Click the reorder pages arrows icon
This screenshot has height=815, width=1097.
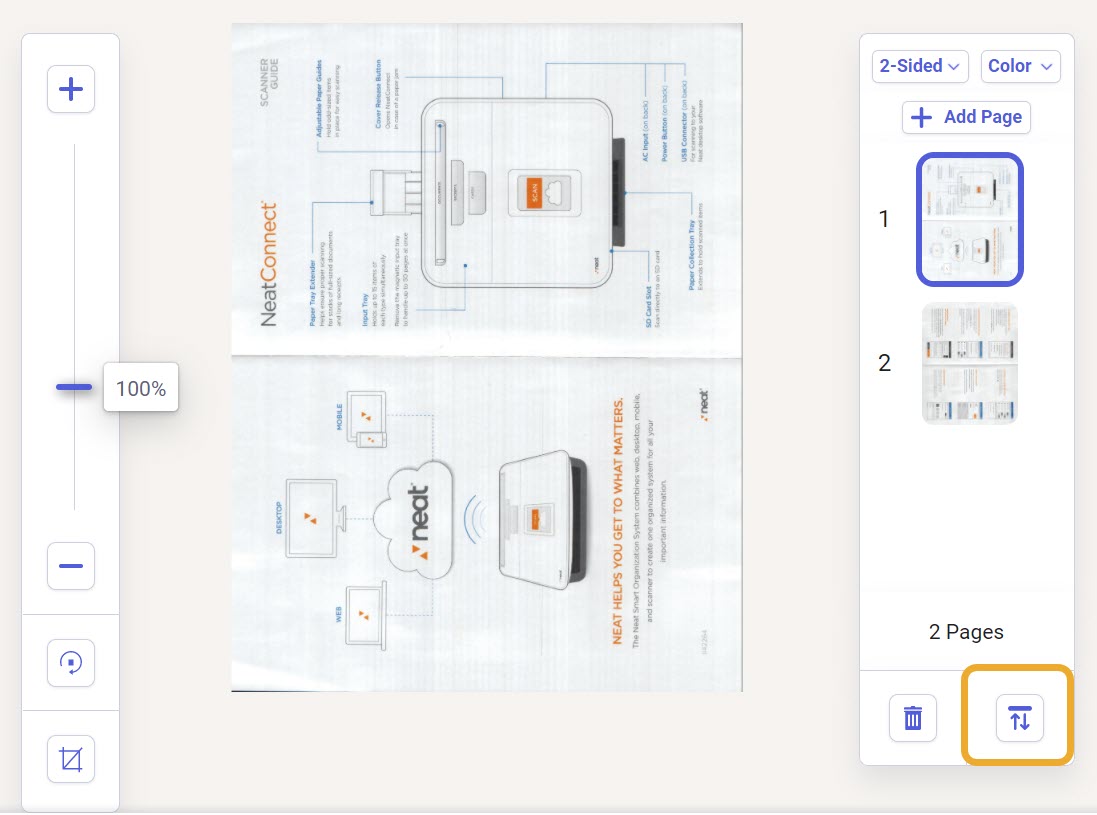pos(1019,718)
